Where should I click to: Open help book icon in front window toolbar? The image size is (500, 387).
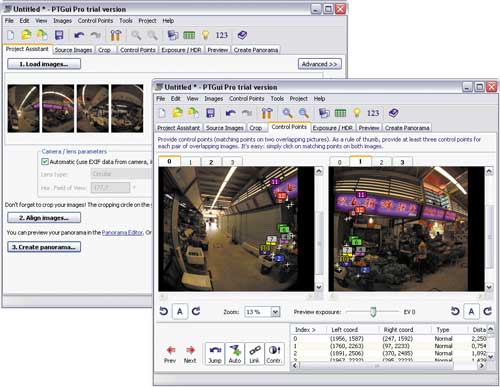point(393,113)
